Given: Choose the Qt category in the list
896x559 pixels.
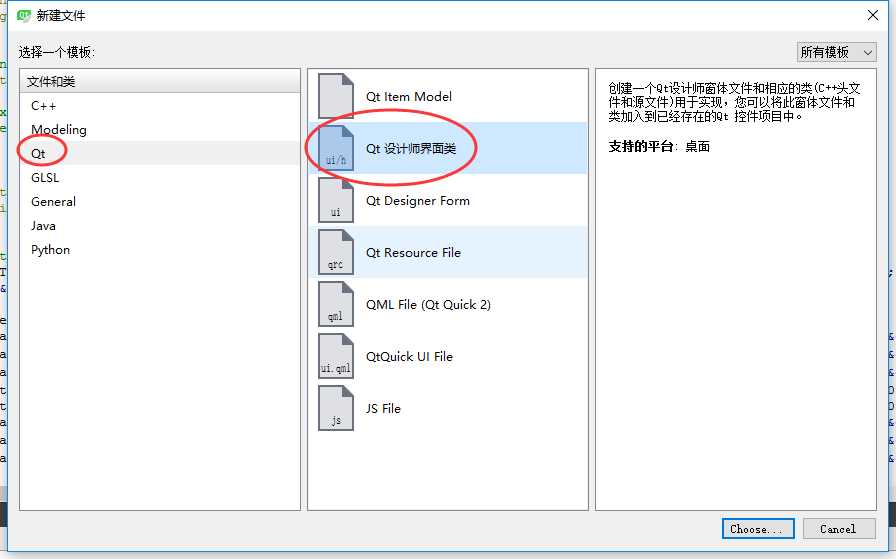Looking at the screenshot, I should coord(159,153).
